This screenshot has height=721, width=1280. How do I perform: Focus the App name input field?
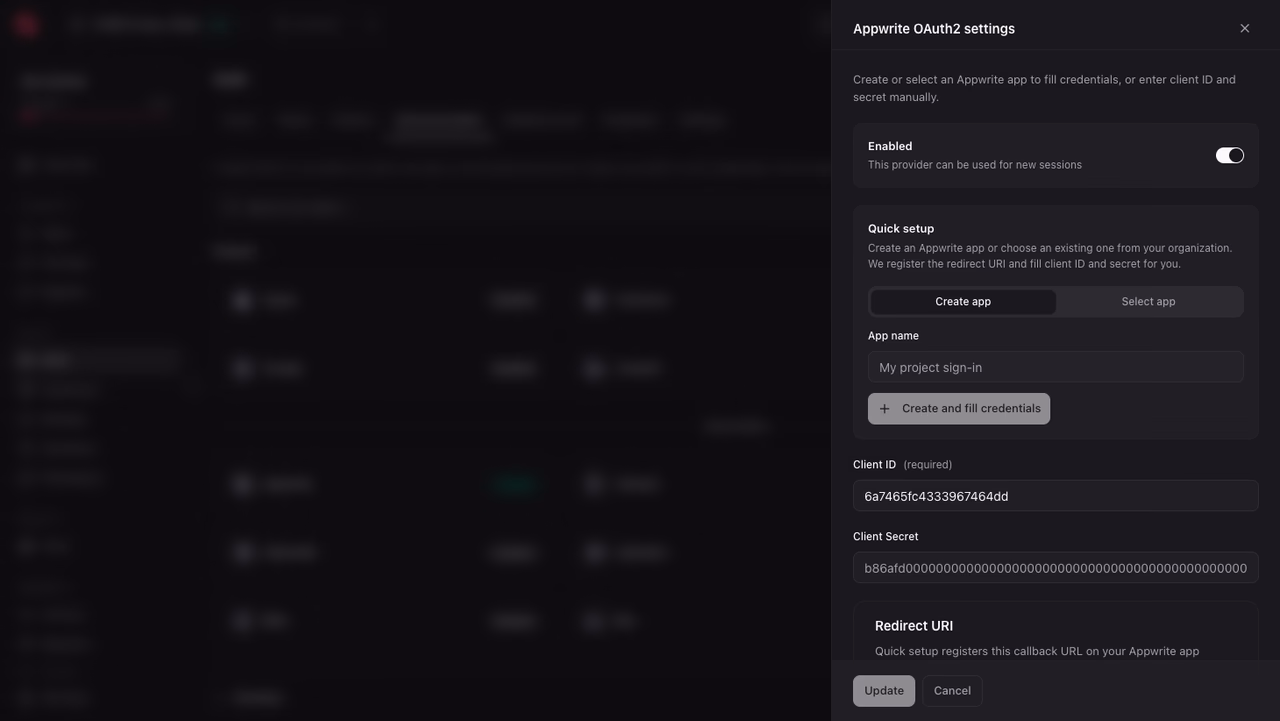[x=1056, y=367]
